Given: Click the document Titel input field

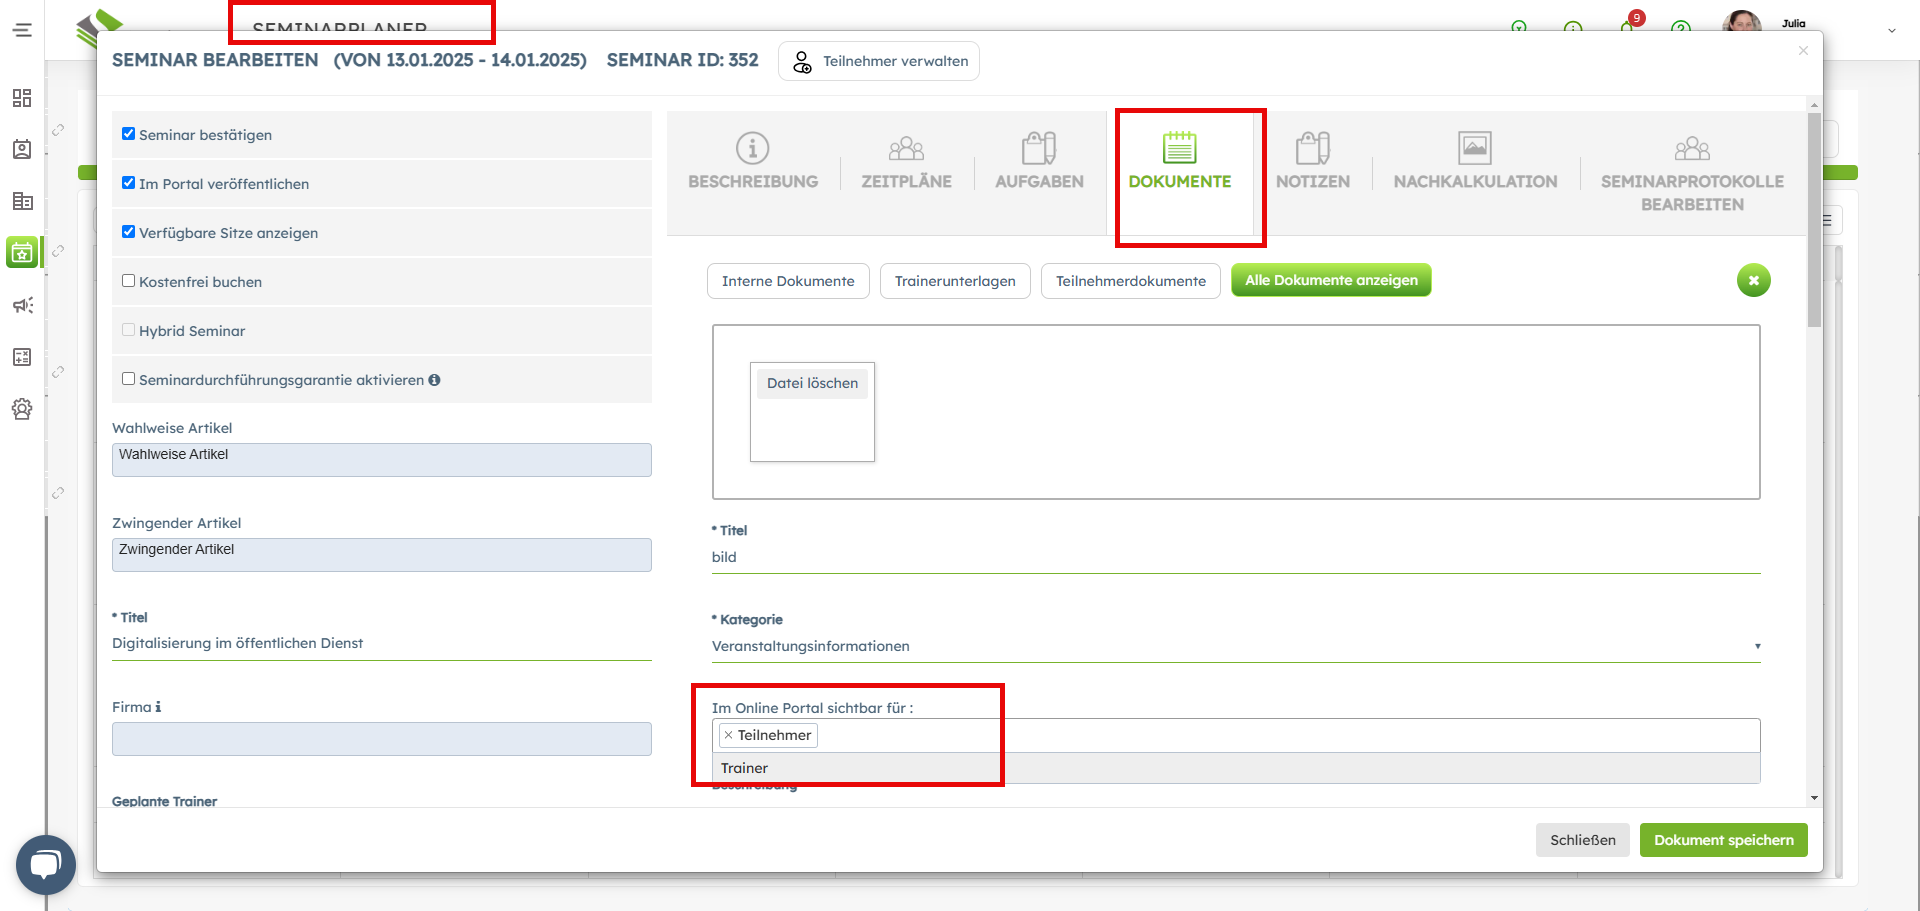Looking at the screenshot, I should (1235, 557).
